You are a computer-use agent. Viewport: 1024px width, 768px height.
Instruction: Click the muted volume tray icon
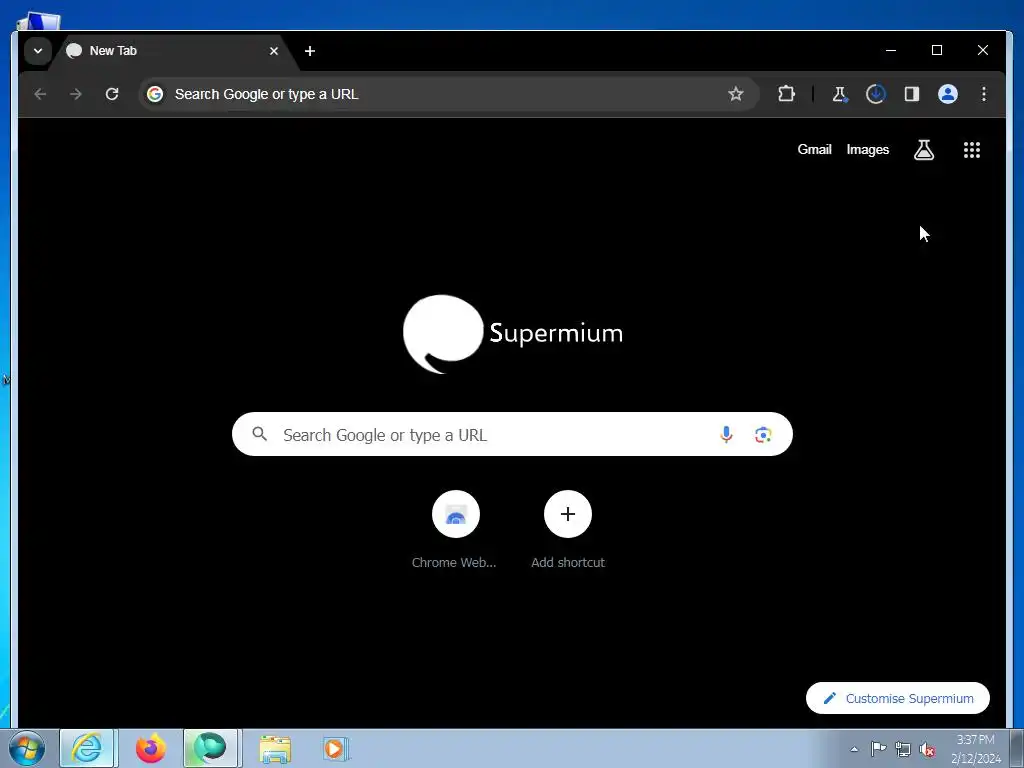click(926, 749)
